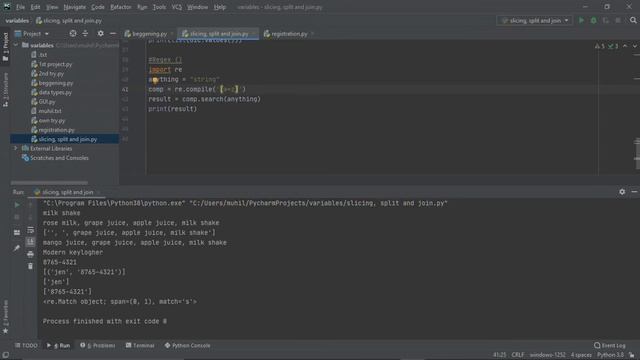Open the Tools menu
The height and width of the screenshot is (360, 640).
click(x=159, y=7)
